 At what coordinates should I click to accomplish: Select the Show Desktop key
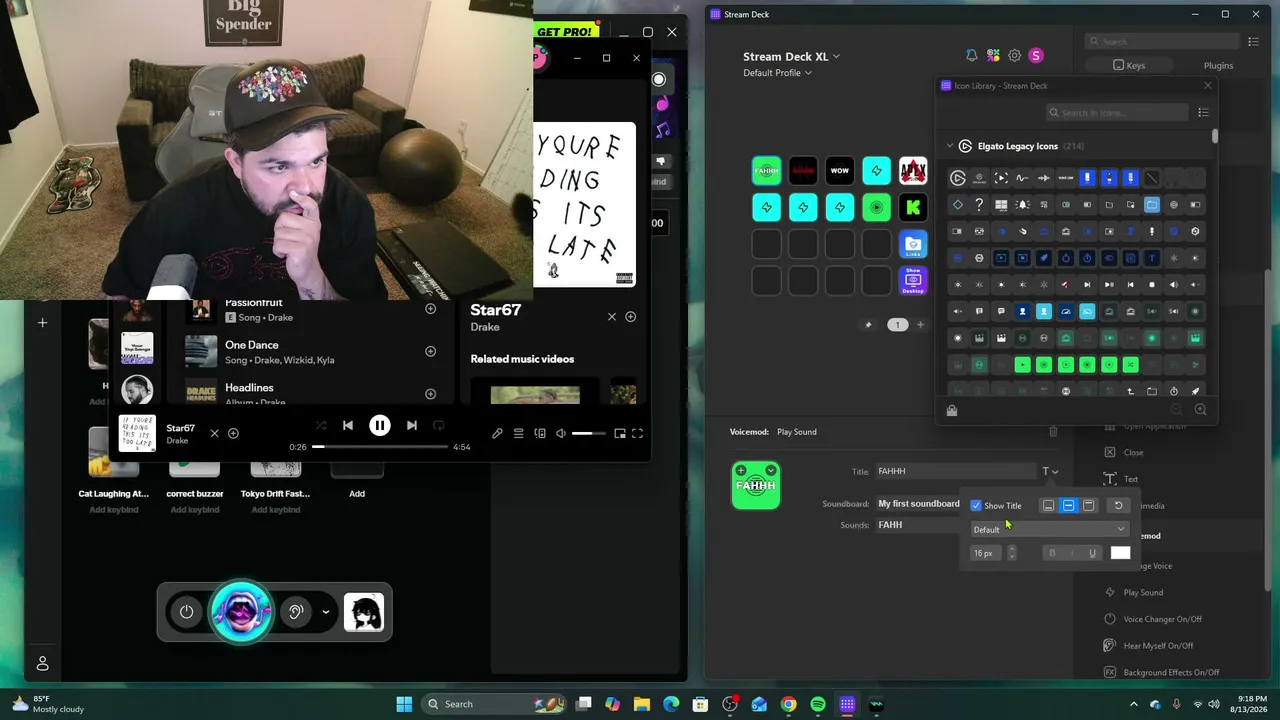click(913, 280)
